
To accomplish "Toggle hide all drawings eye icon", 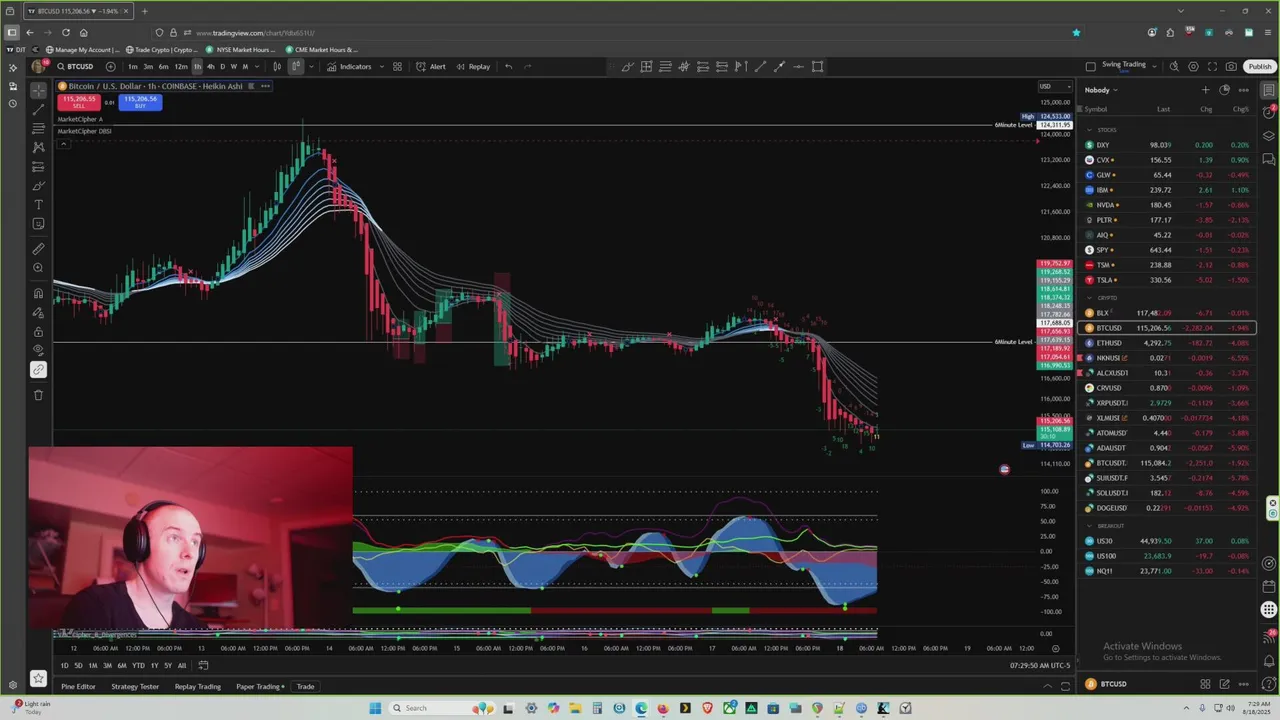I will click(38, 350).
